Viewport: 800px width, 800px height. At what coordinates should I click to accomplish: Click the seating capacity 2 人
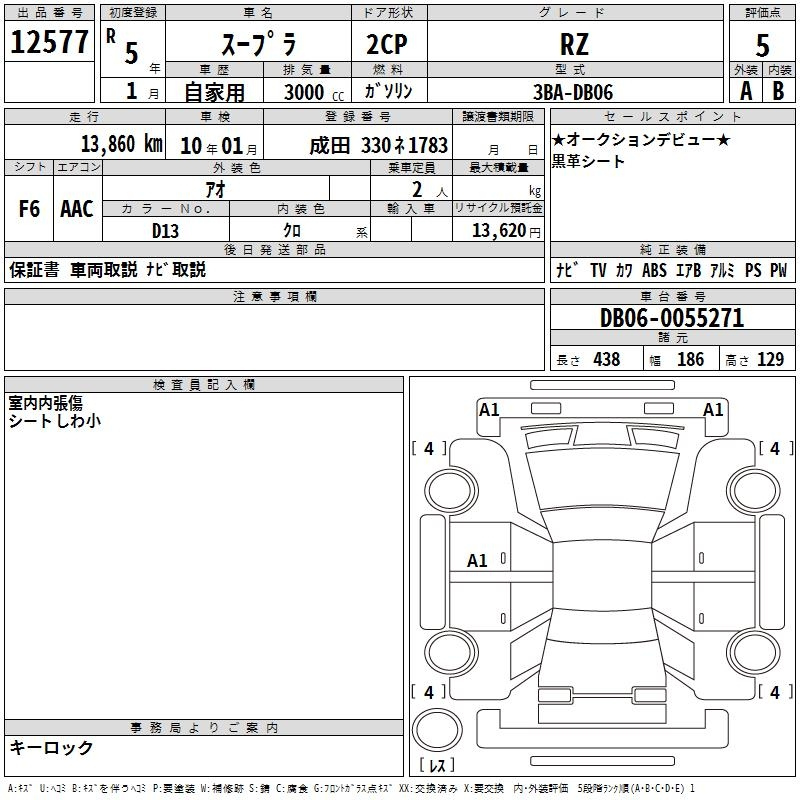[430, 190]
